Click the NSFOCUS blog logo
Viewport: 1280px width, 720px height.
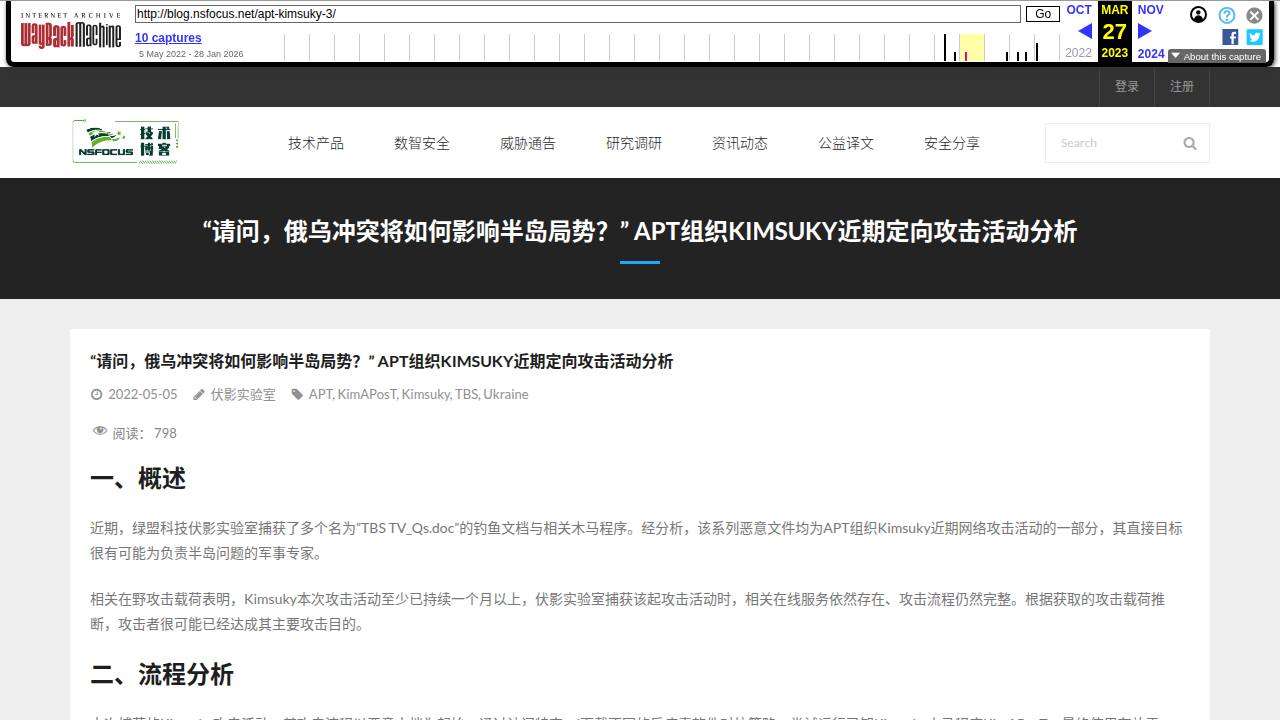126,142
